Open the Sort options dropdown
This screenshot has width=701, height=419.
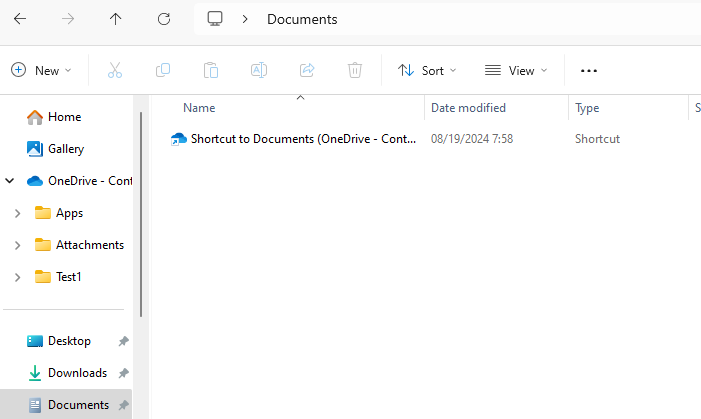click(x=427, y=71)
